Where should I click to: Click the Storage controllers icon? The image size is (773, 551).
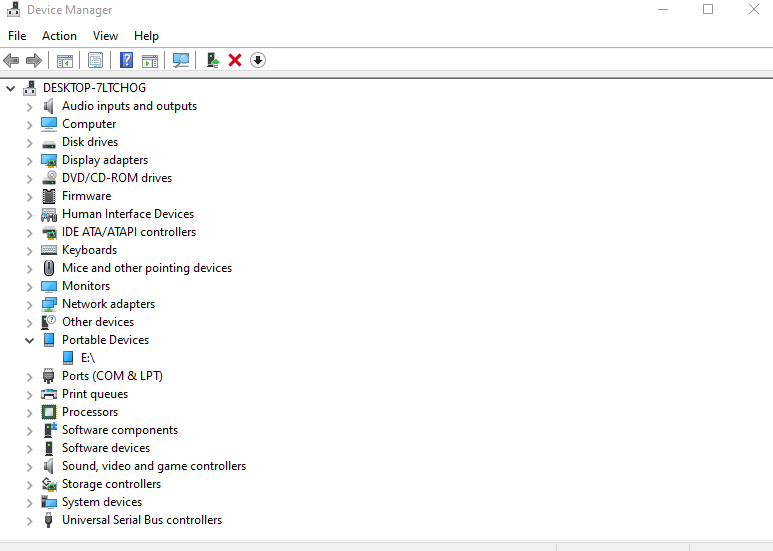pos(49,484)
